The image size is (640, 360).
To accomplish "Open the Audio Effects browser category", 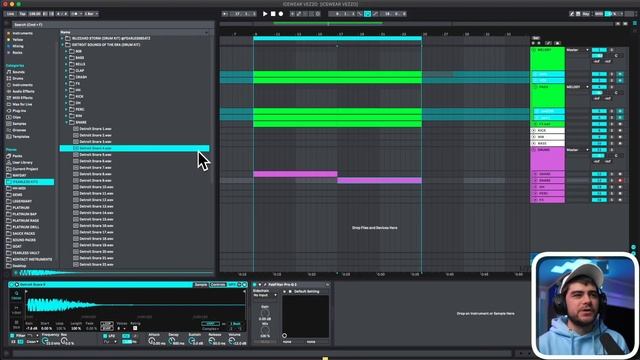I will [x=23, y=91].
